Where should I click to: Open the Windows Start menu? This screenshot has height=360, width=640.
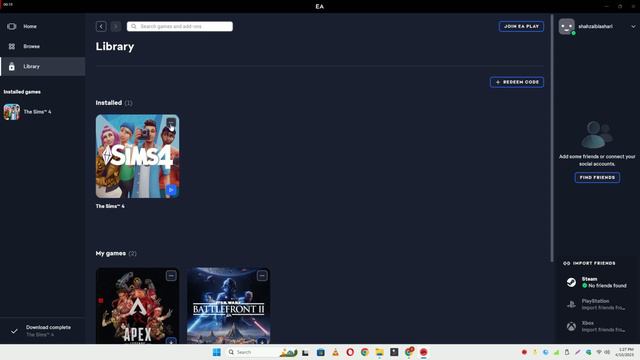click(217, 352)
